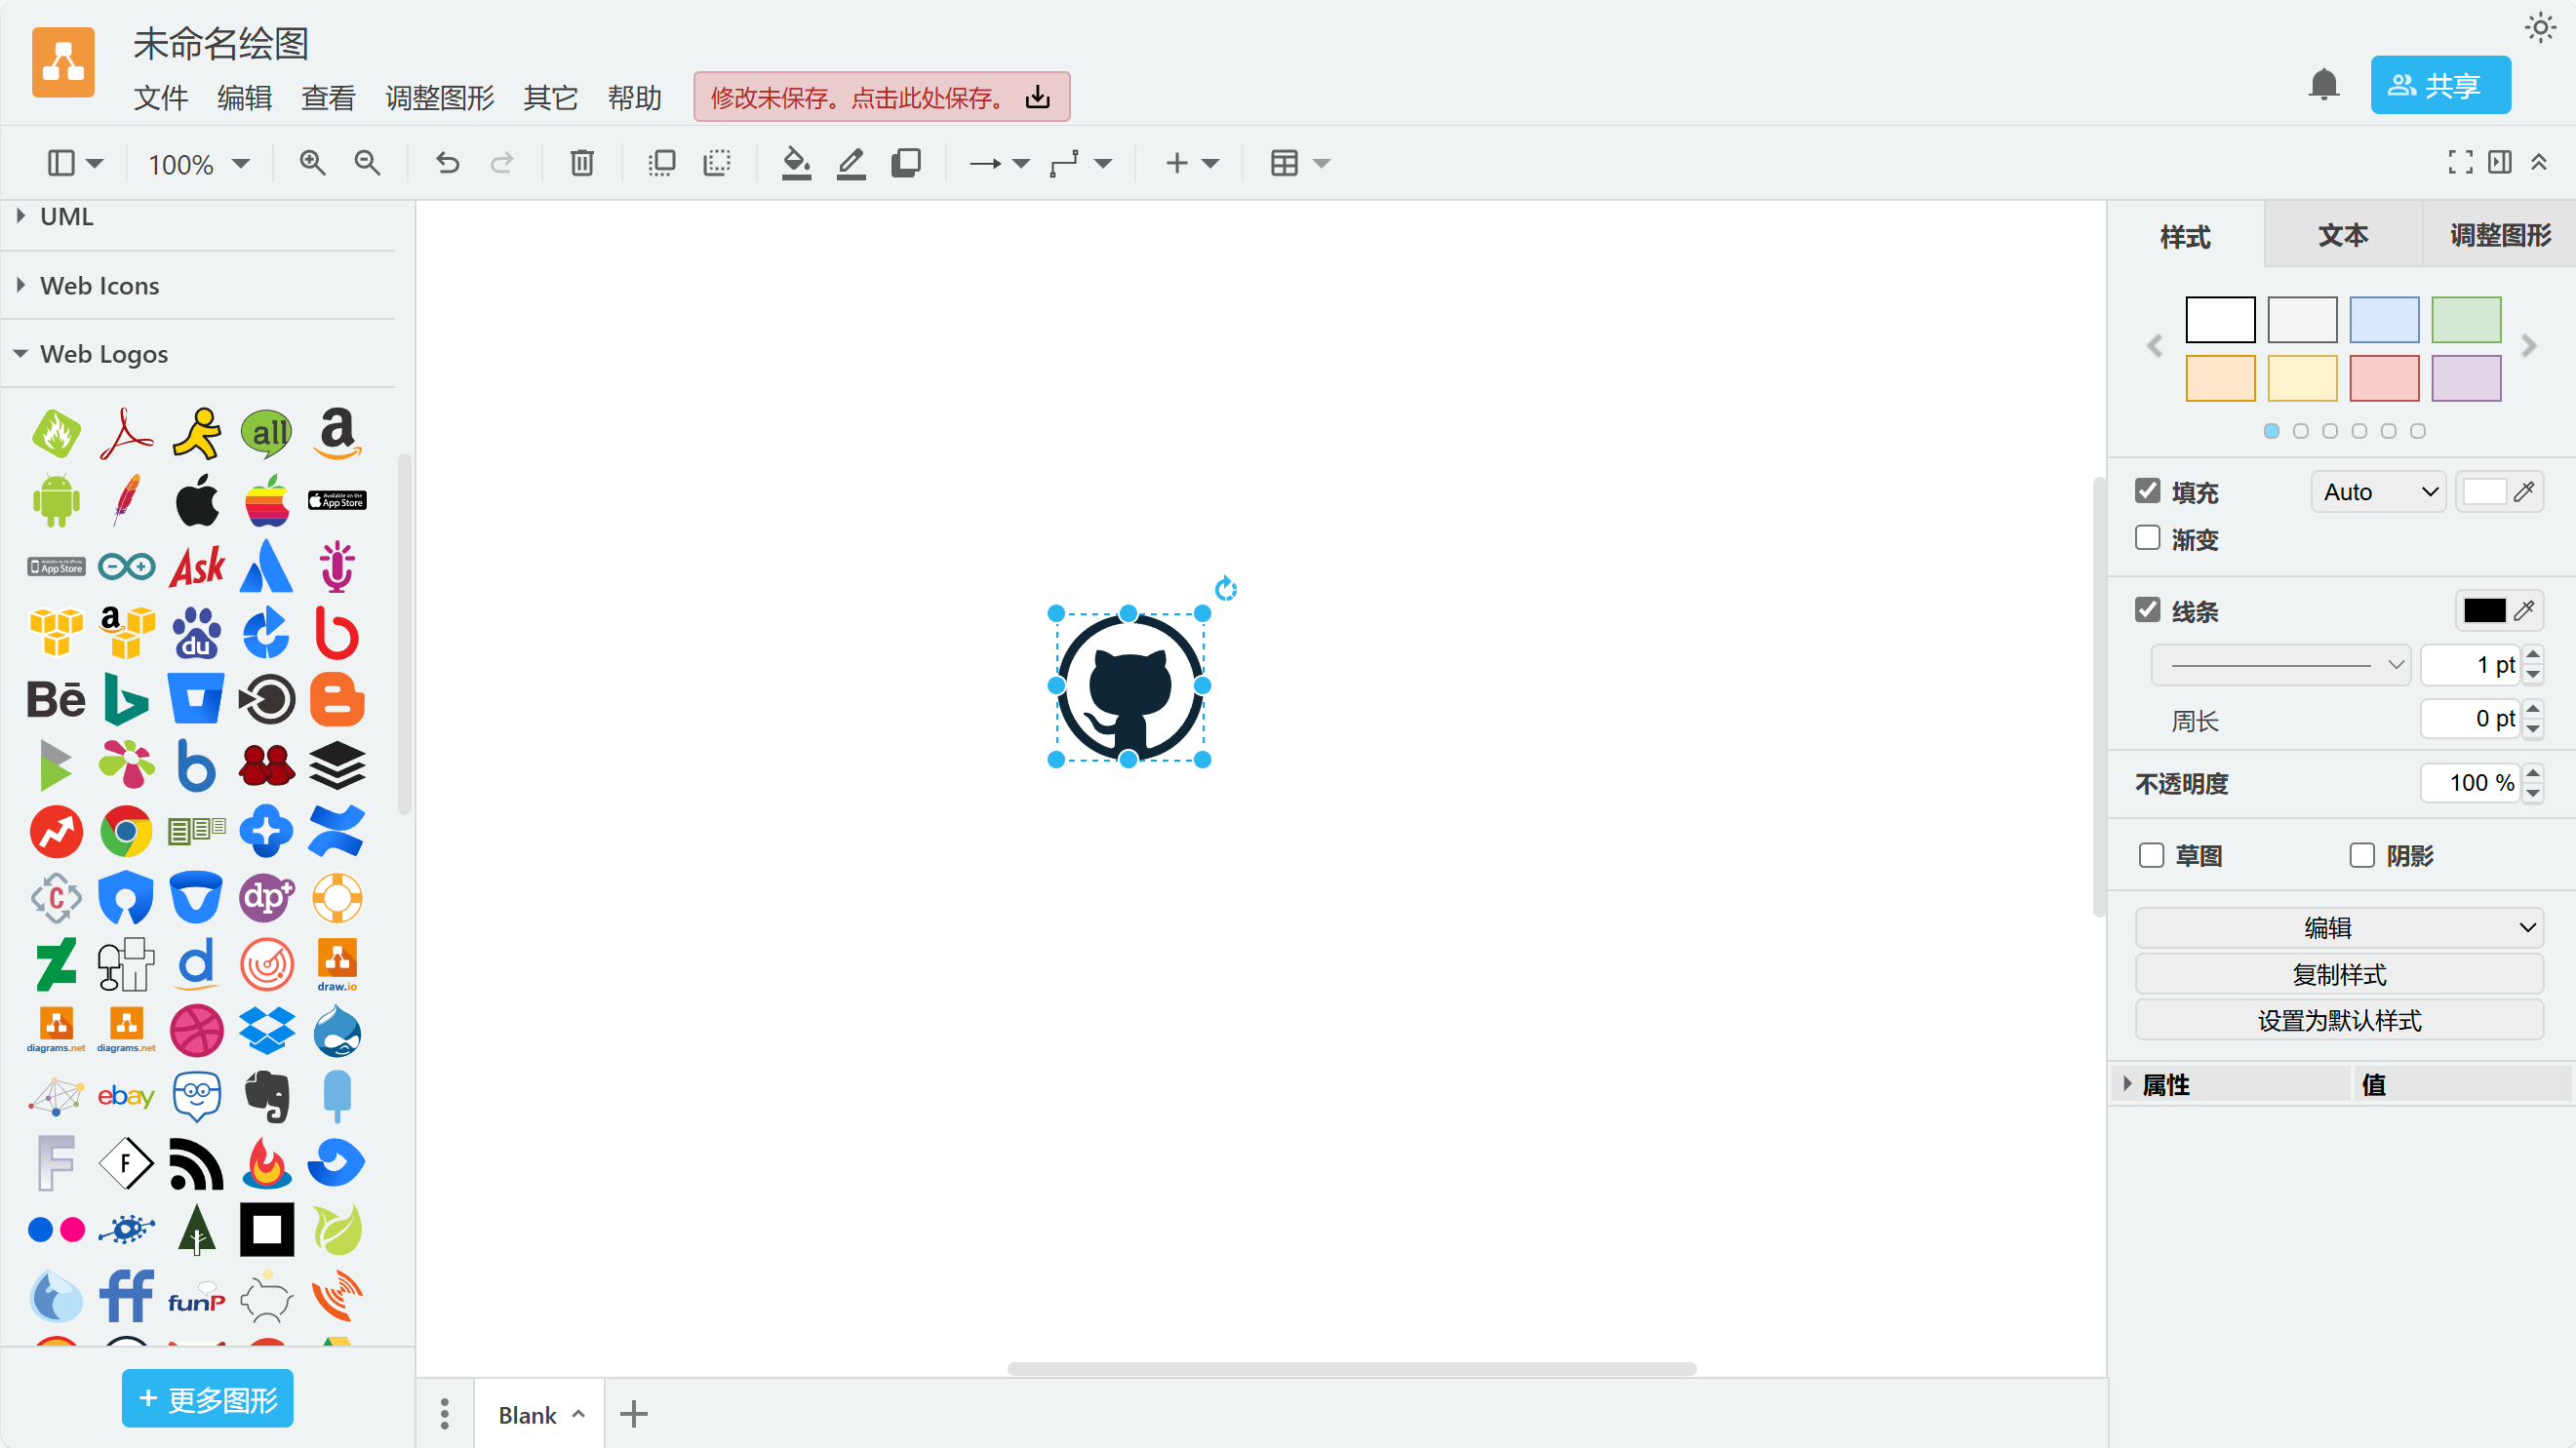Image resolution: width=2576 pixels, height=1448 pixels.
Task: Click the 更多图形 button
Action: click(x=207, y=1398)
